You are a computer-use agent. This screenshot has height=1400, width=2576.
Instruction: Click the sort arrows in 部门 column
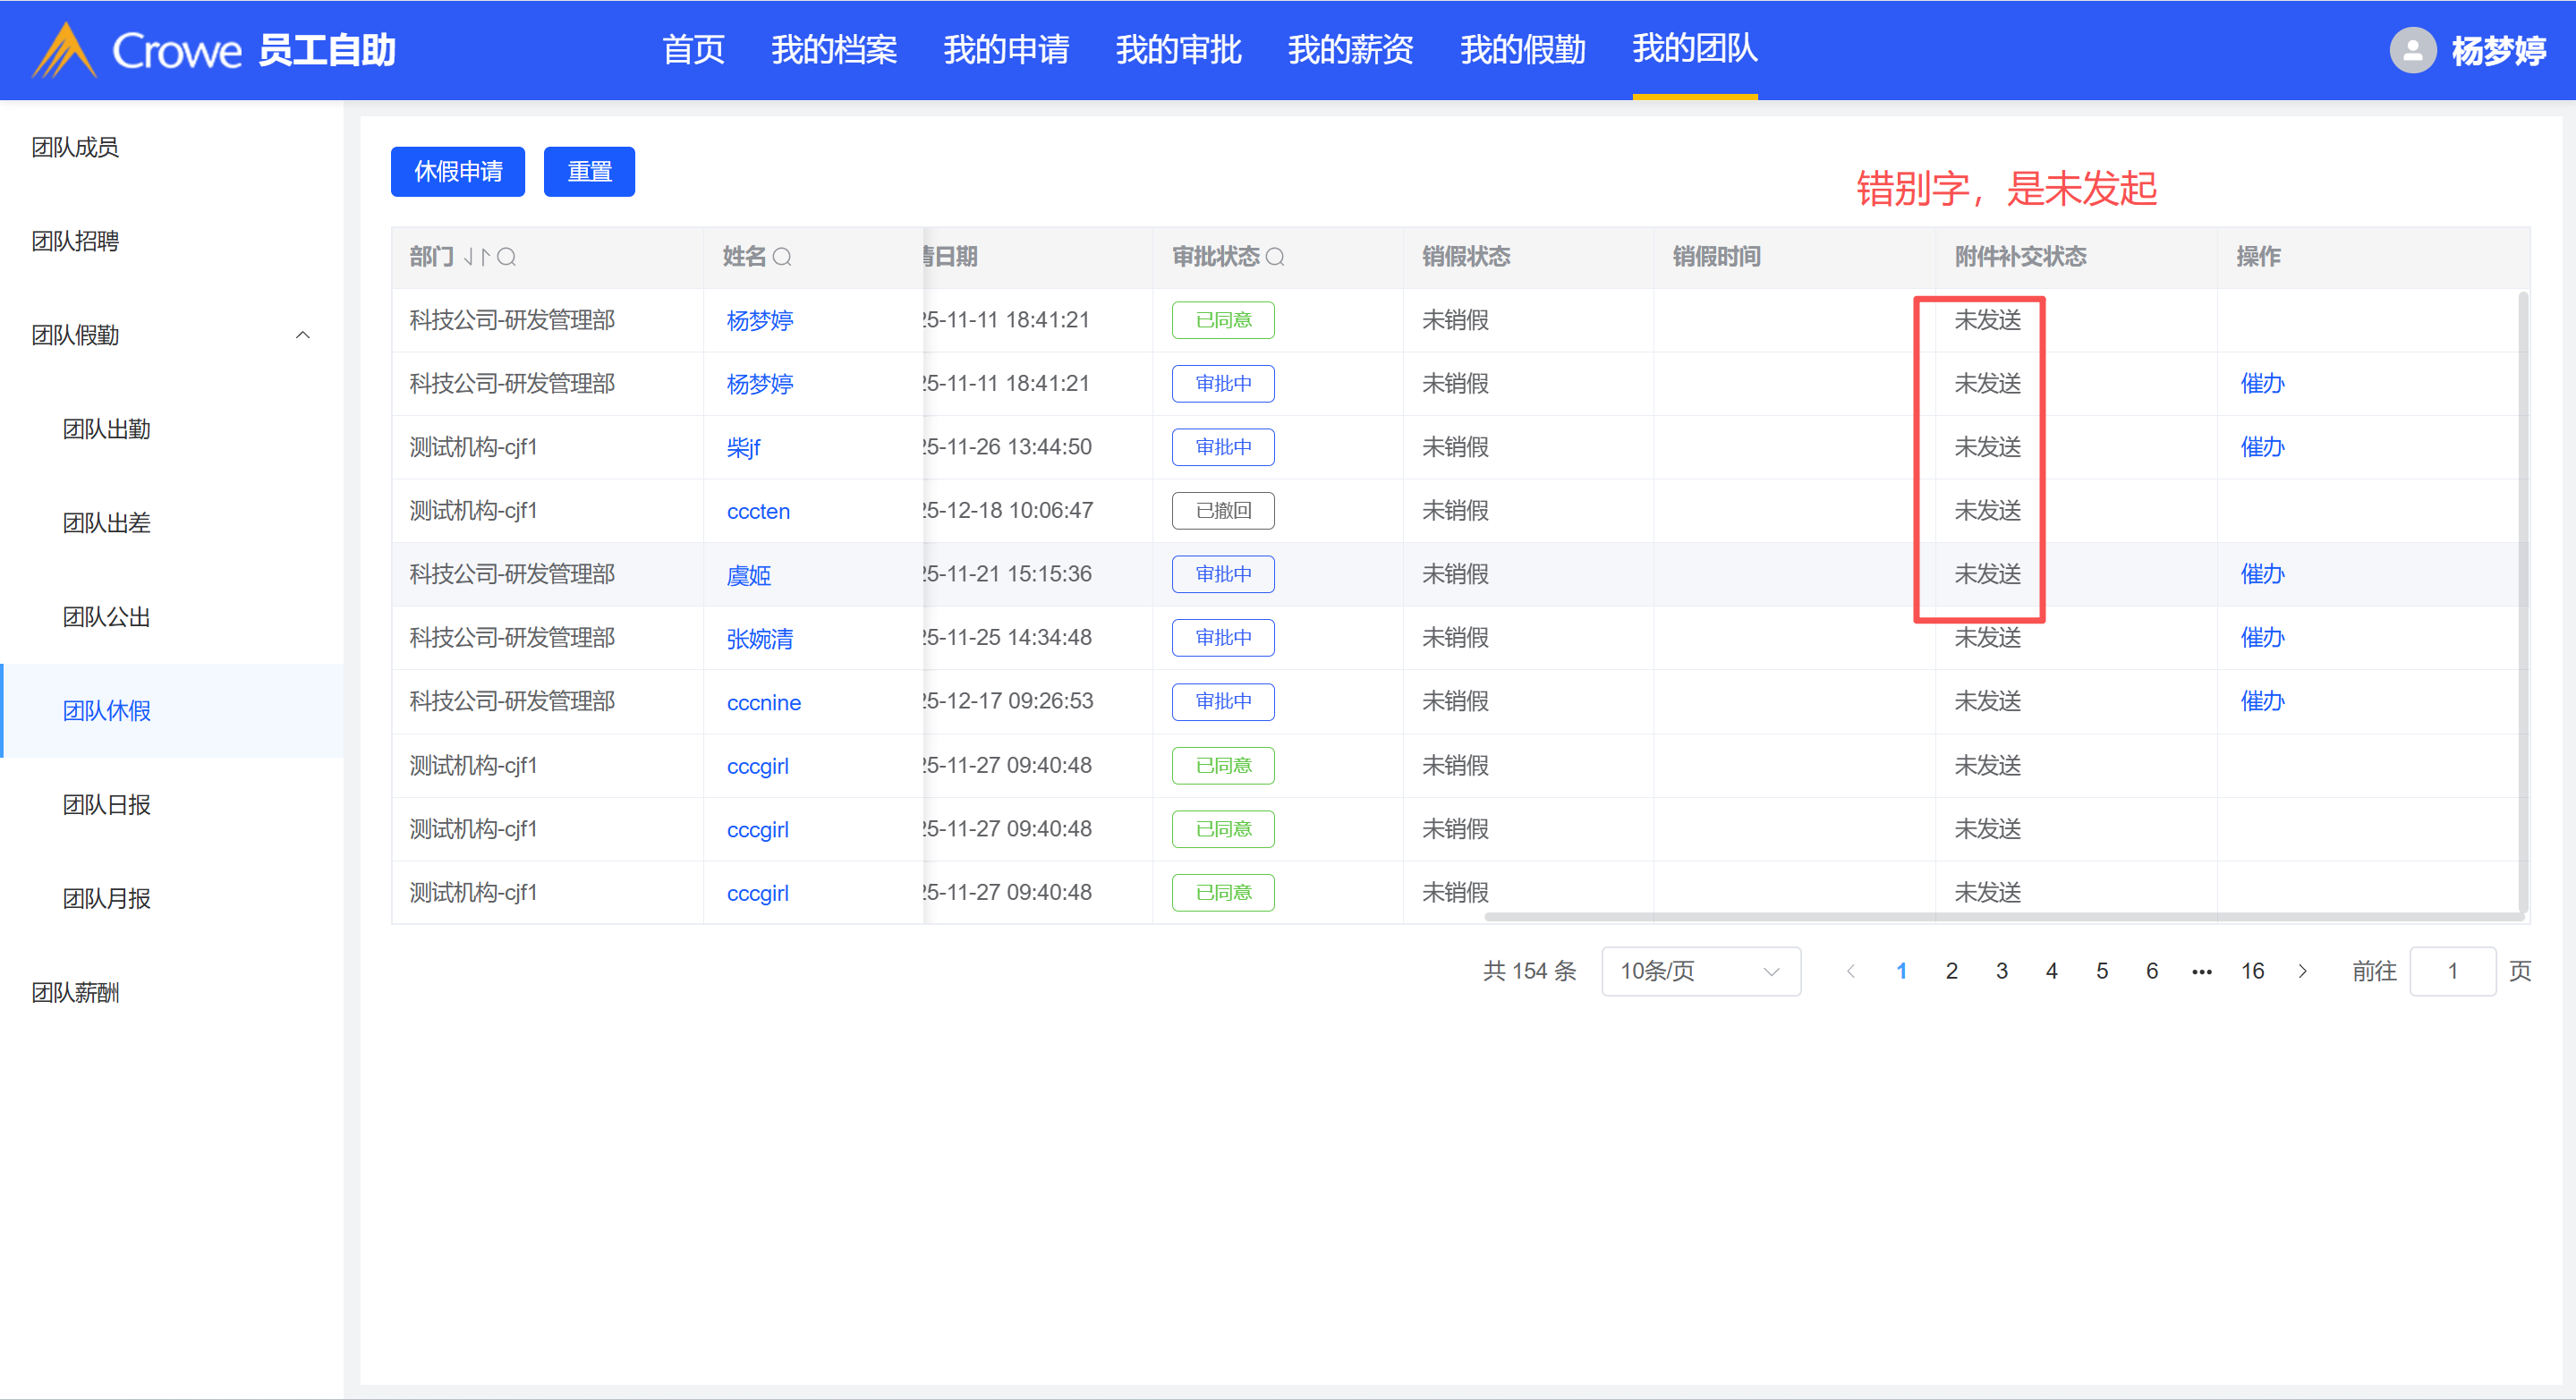pyautogui.click(x=476, y=257)
